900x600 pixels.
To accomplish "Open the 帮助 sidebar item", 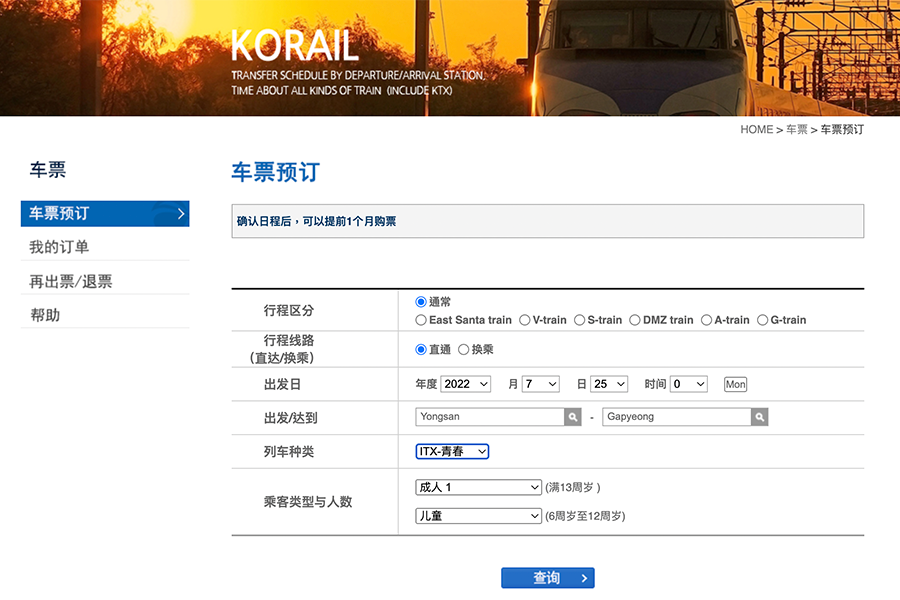I will [x=45, y=315].
